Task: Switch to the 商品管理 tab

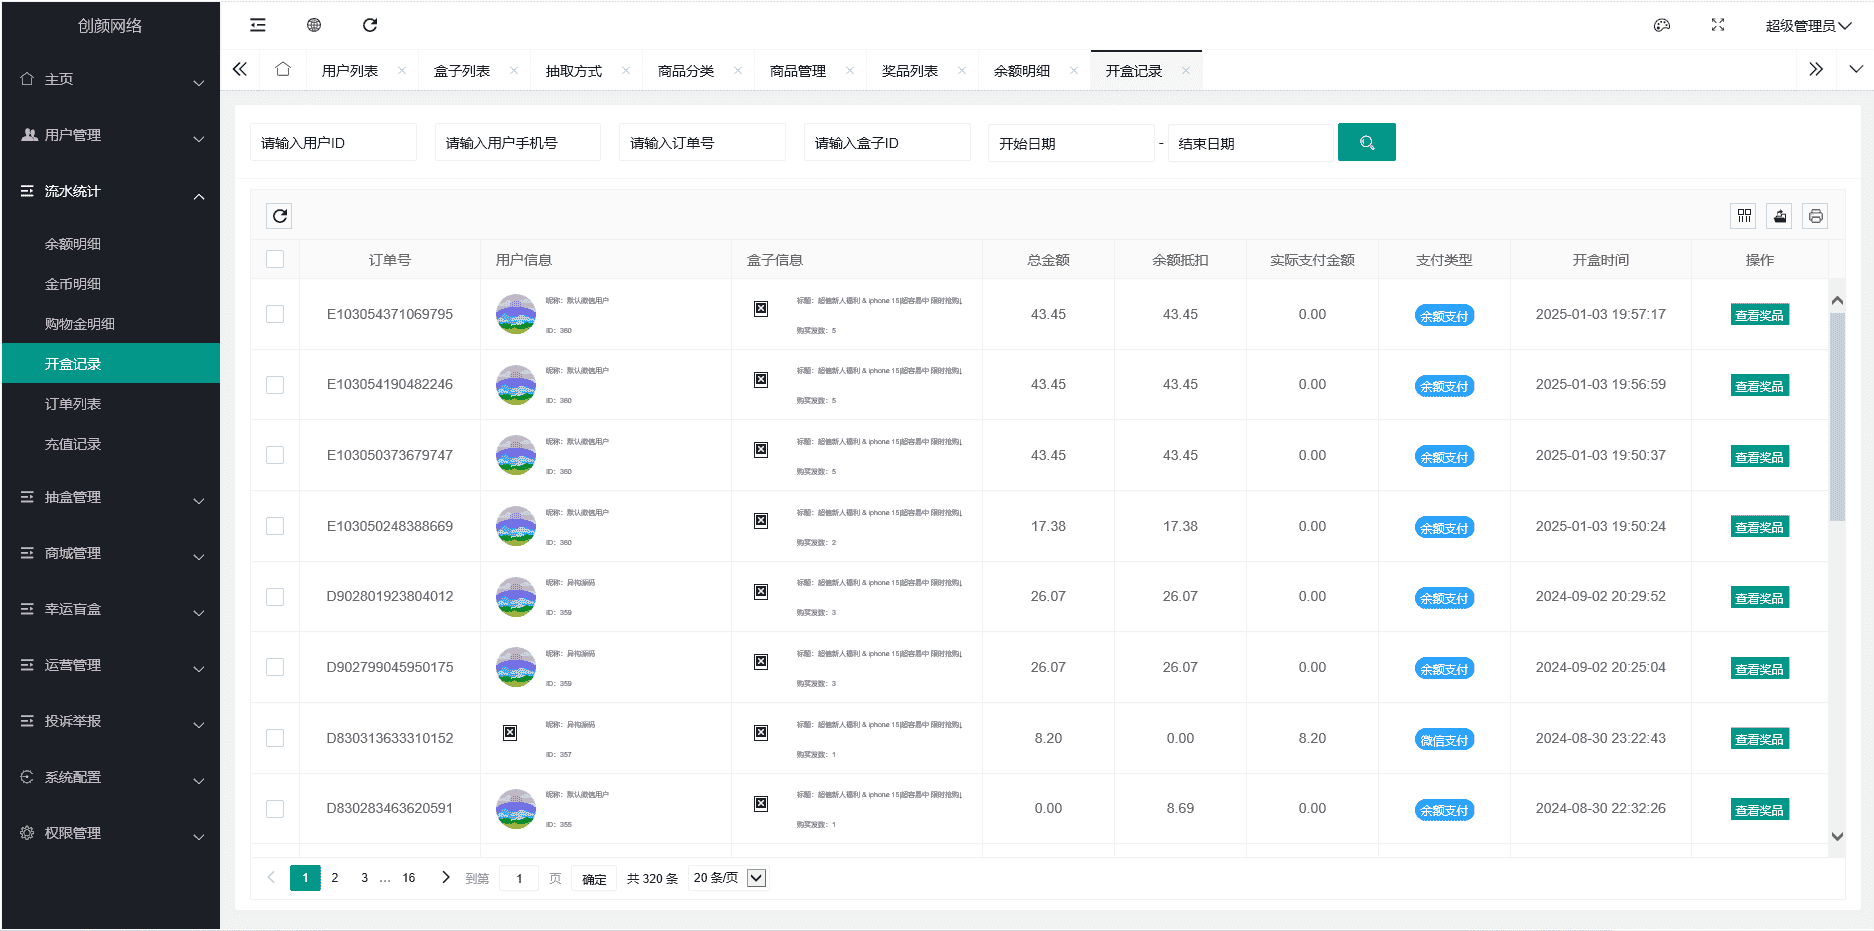Action: pos(798,71)
